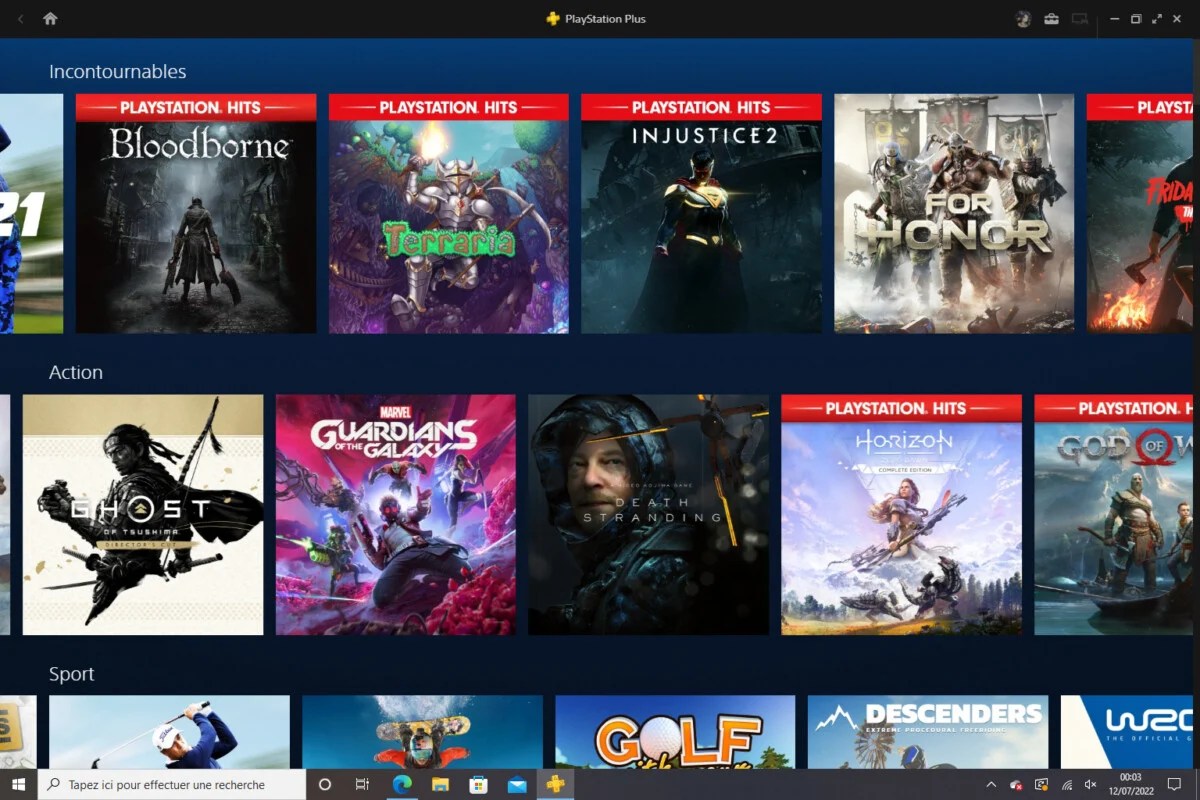Open the toolbox settings icon
This screenshot has height=800, width=1200.
coord(1051,18)
